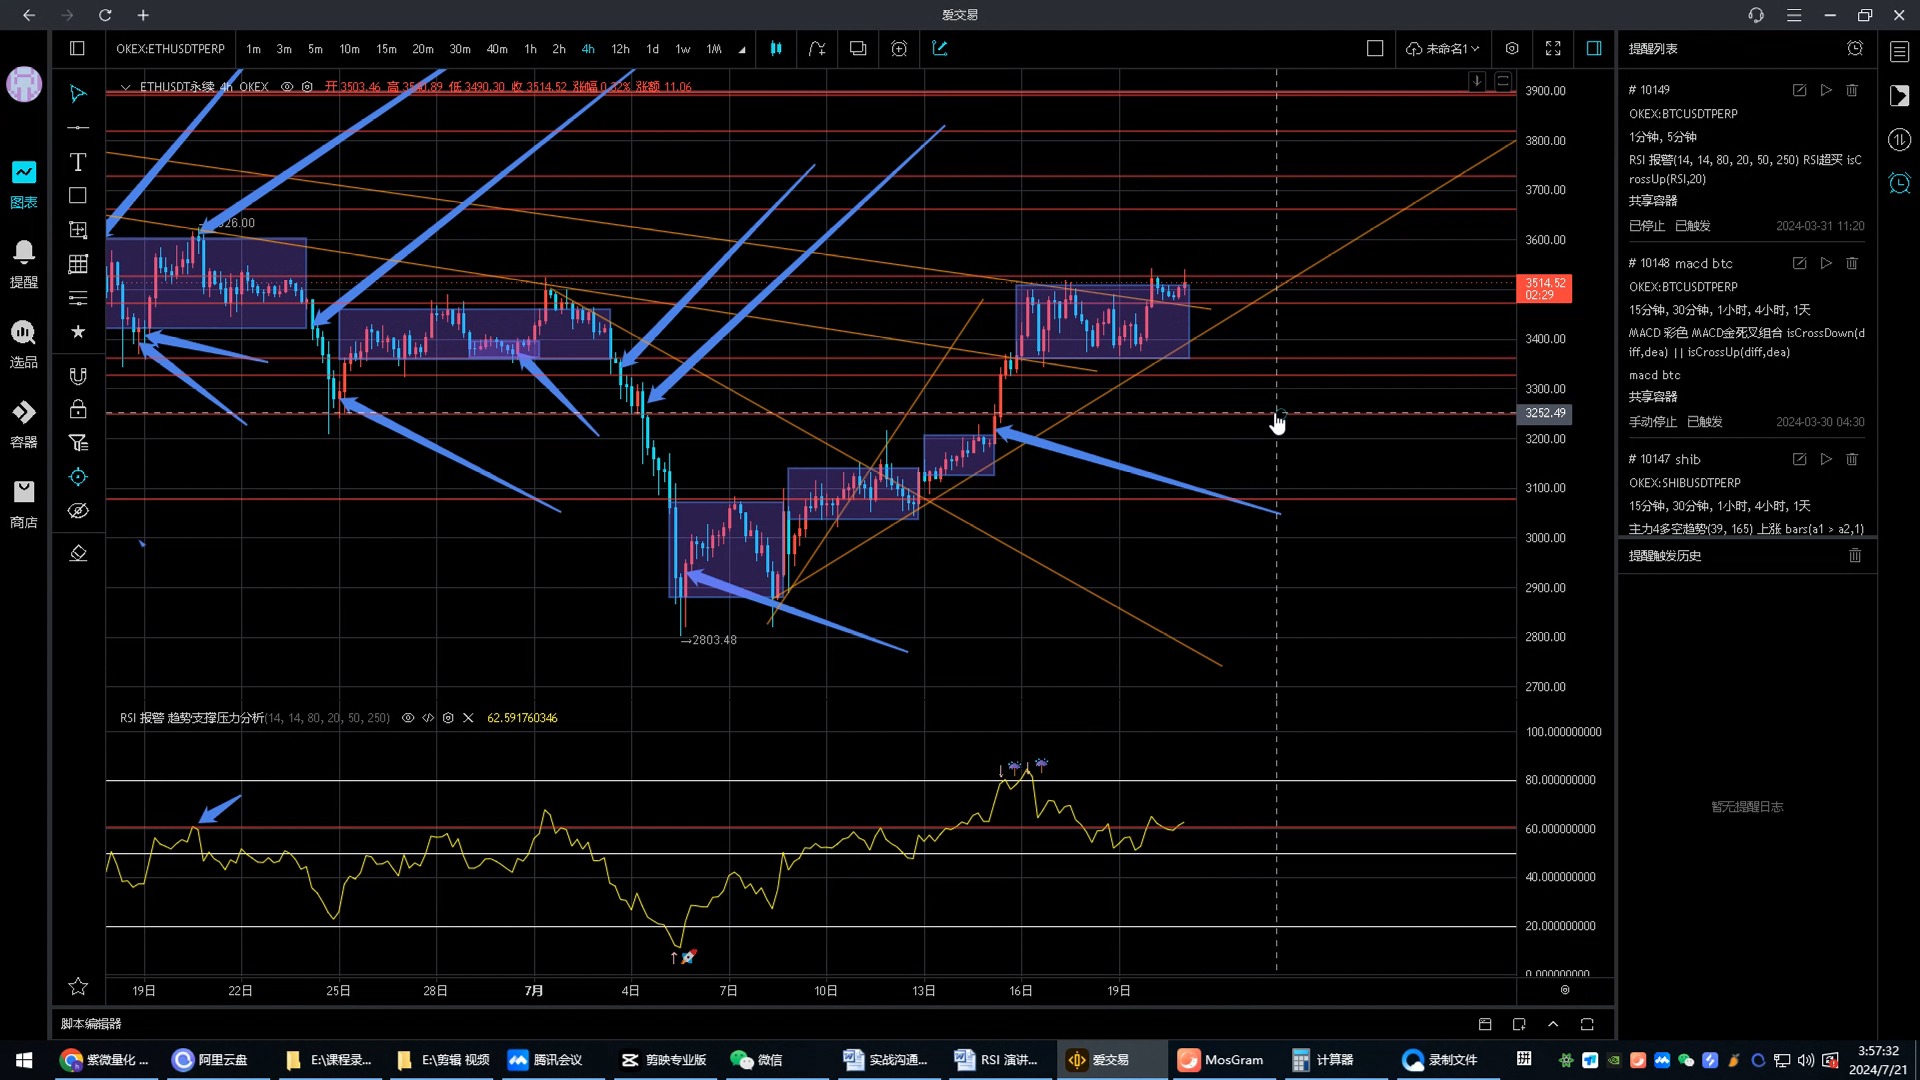
Task: Click the add indicator icon
Action: pyautogui.click(x=817, y=48)
